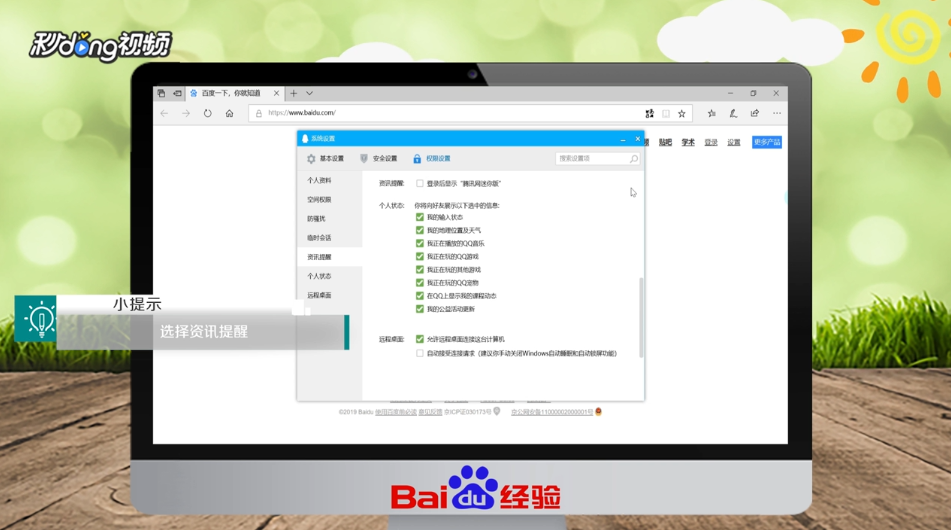The image size is (951, 530).
Task: Uncheck 我的地理位置及天气 checkbox
Action: 420,230
